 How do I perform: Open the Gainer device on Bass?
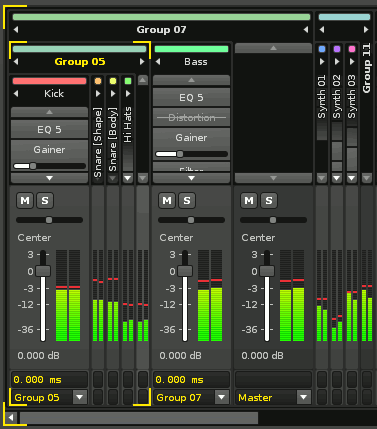click(191, 138)
